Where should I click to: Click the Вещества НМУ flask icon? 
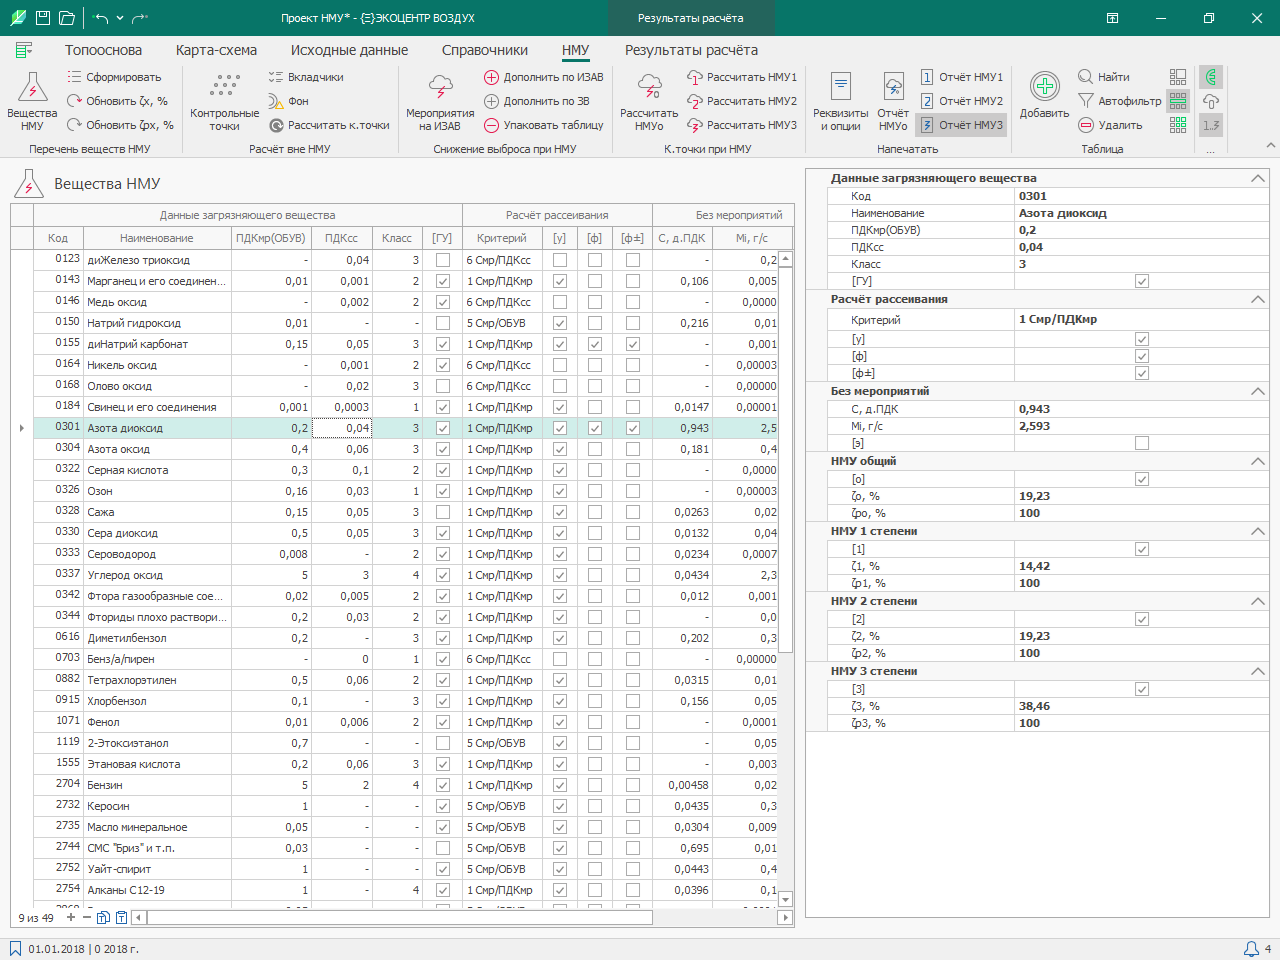(x=32, y=90)
